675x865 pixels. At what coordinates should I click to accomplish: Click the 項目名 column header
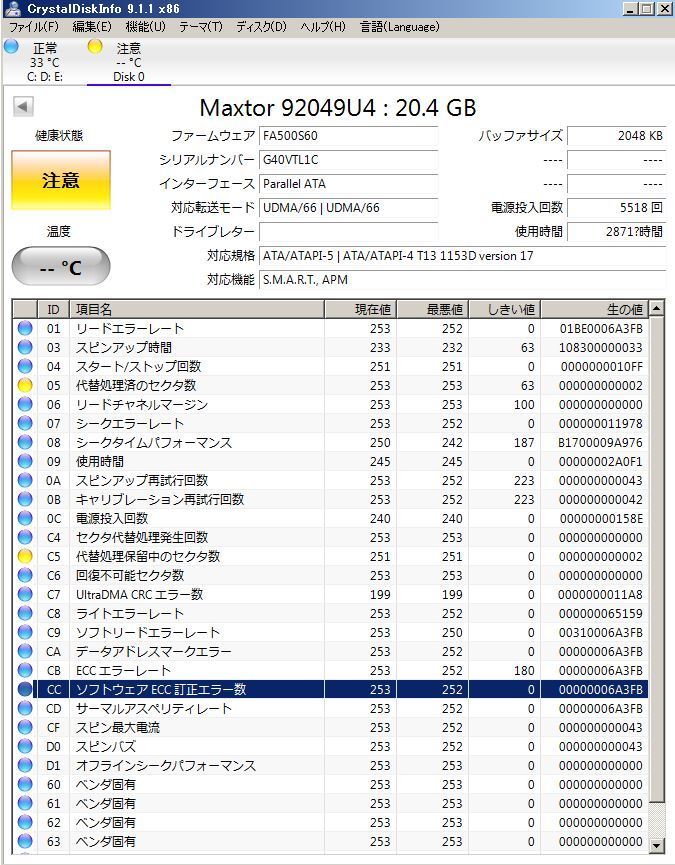click(197, 309)
